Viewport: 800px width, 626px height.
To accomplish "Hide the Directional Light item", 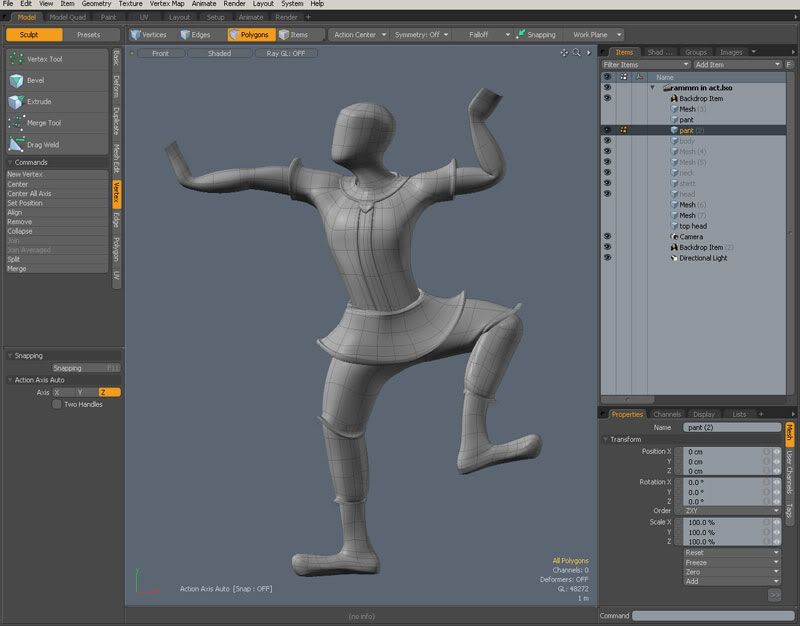I will (607, 258).
